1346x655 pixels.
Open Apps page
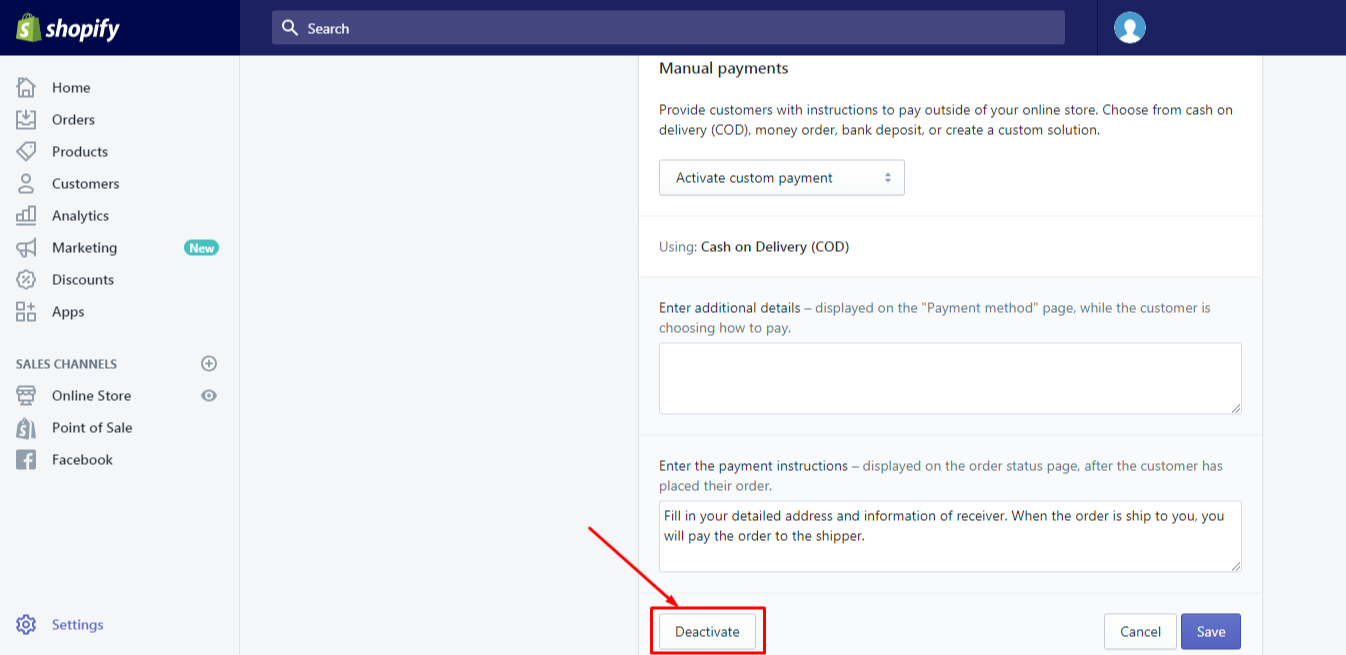(68, 312)
